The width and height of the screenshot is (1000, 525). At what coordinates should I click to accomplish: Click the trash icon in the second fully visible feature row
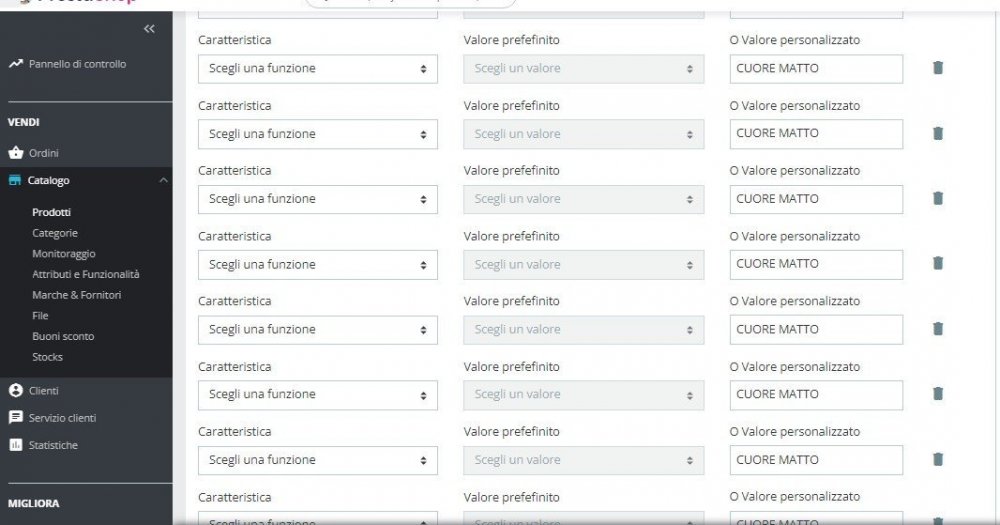[x=937, y=133]
